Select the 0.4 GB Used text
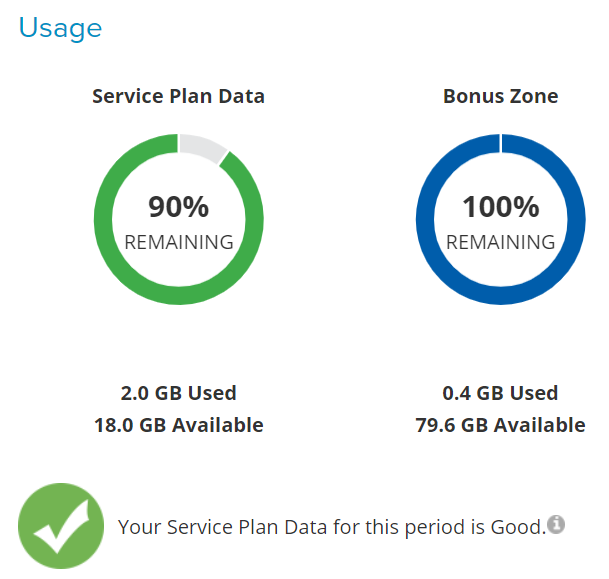 500,393
